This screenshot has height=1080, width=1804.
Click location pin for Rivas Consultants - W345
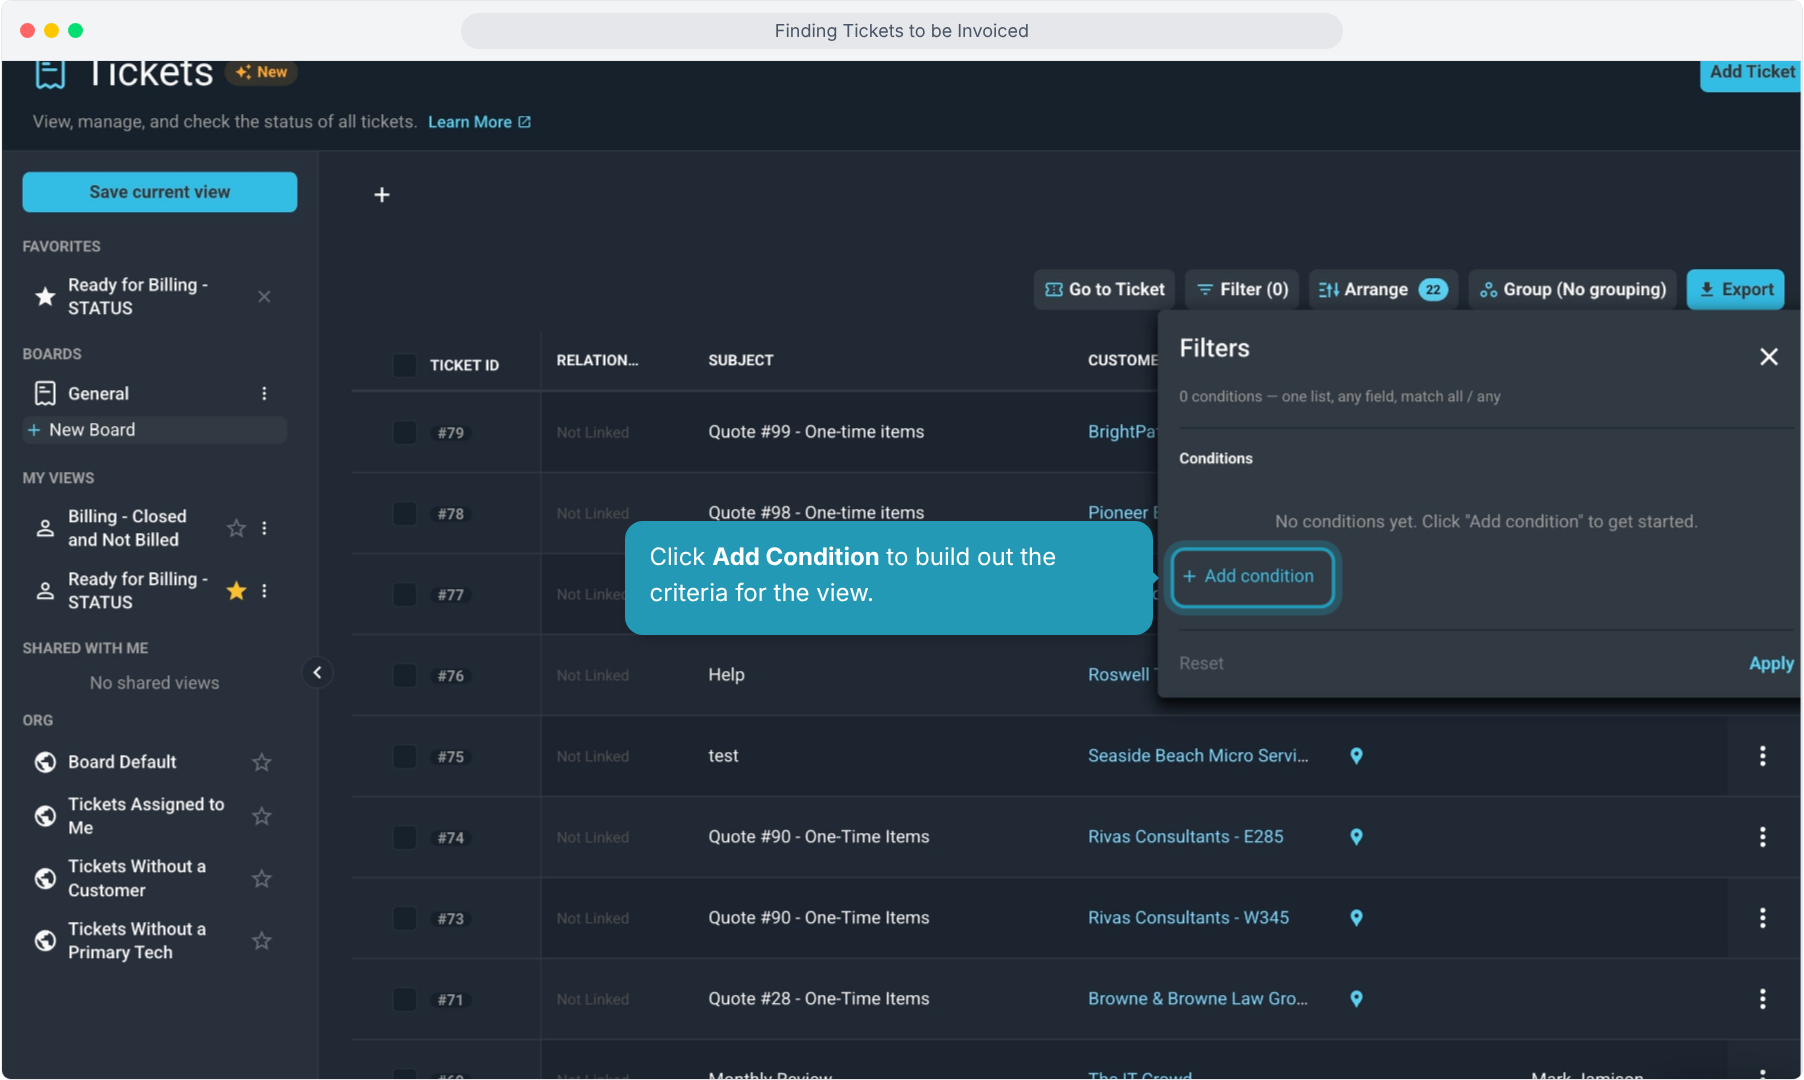click(x=1356, y=918)
